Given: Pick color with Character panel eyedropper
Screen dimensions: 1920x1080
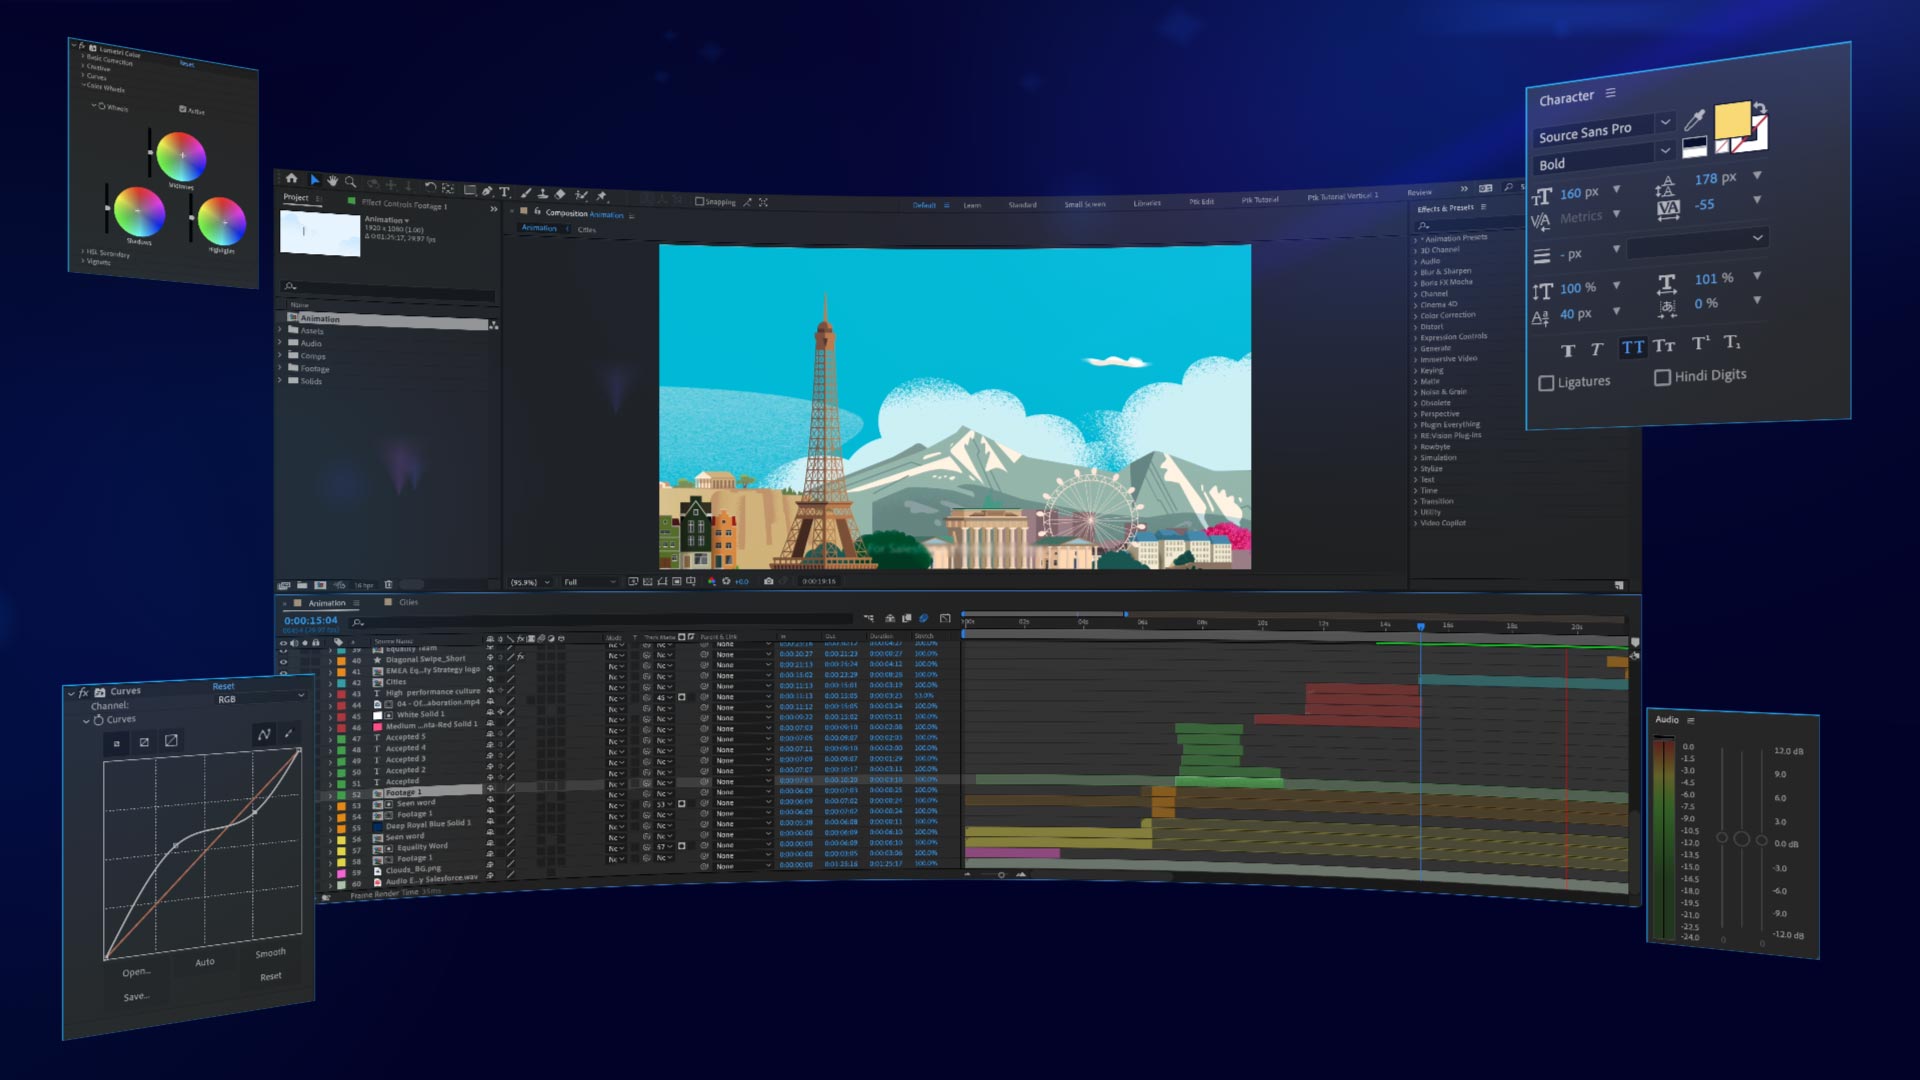Looking at the screenshot, I should tap(1694, 121).
